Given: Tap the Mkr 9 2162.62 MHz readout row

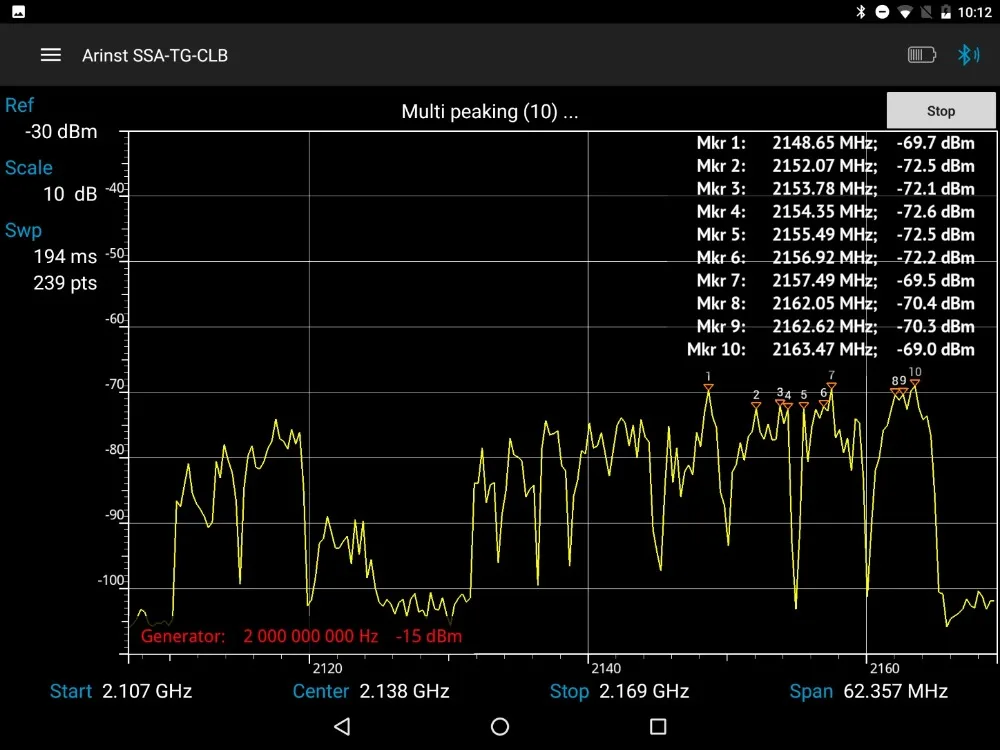Looking at the screenshot, I should 835,327.
